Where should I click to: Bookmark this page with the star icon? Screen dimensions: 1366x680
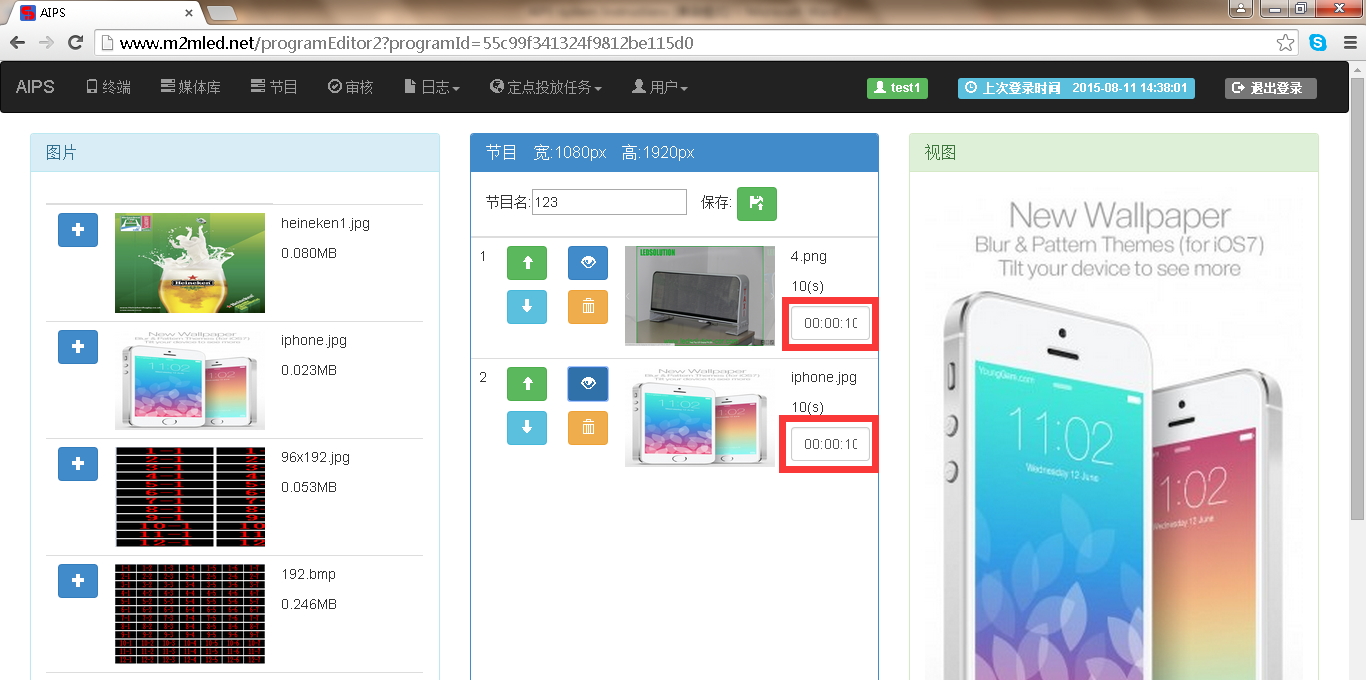[x=1286, y=43]
